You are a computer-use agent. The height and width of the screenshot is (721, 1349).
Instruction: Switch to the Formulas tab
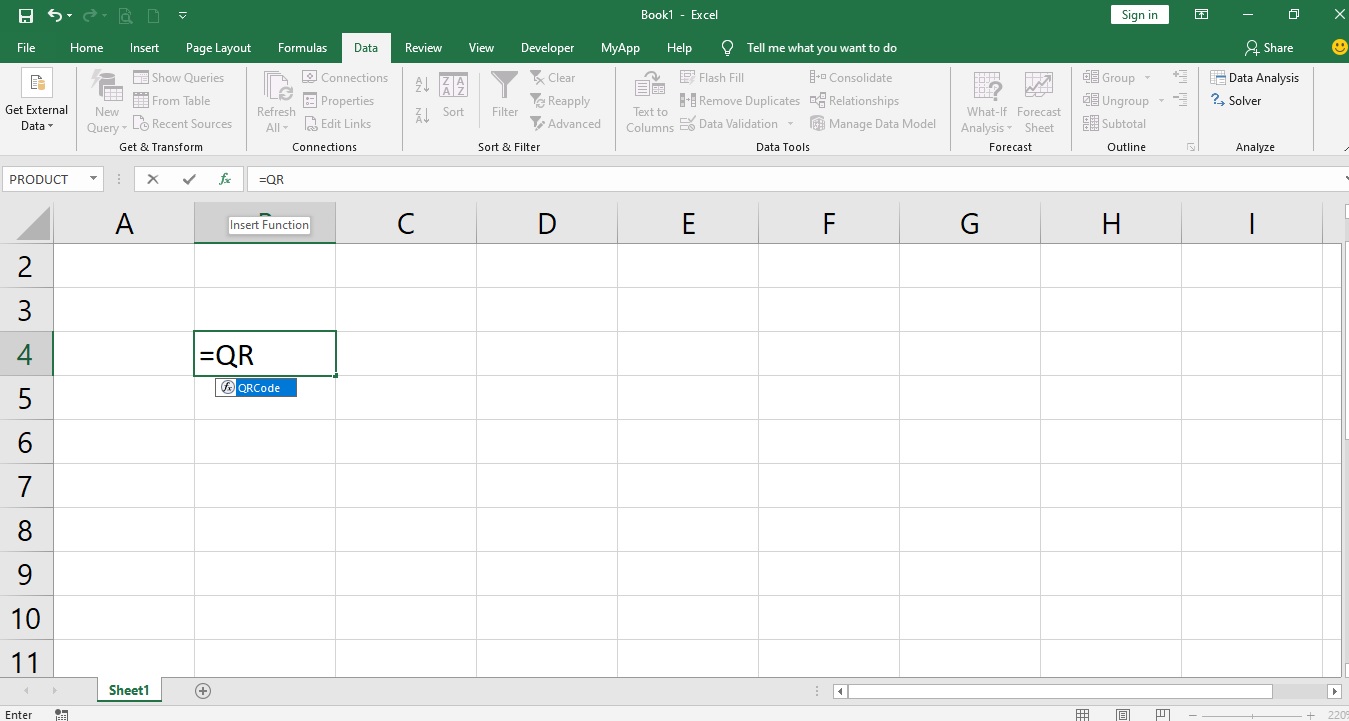pyautogui.click(x=302, y=47)
